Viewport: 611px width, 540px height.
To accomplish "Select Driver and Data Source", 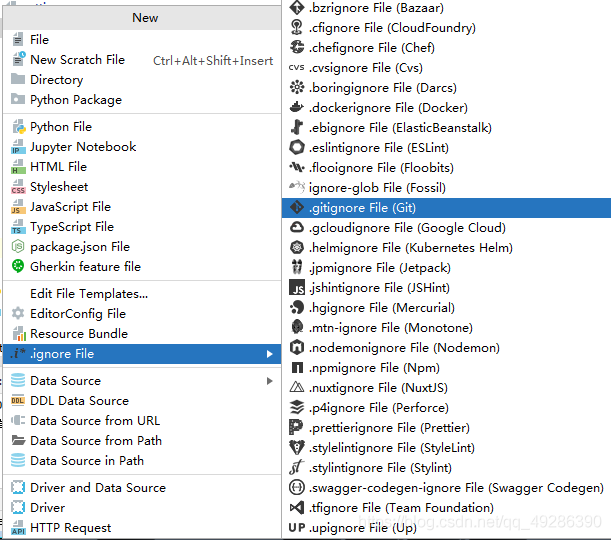I will [x=142, y=487].
